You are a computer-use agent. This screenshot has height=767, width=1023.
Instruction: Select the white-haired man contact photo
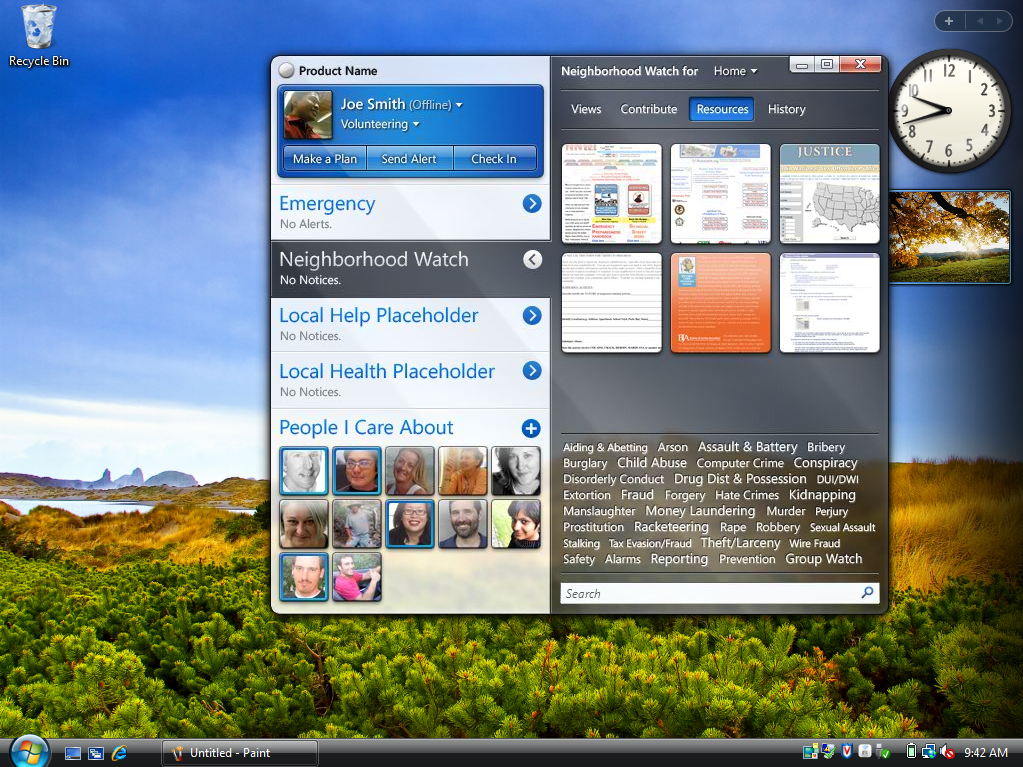304,470
